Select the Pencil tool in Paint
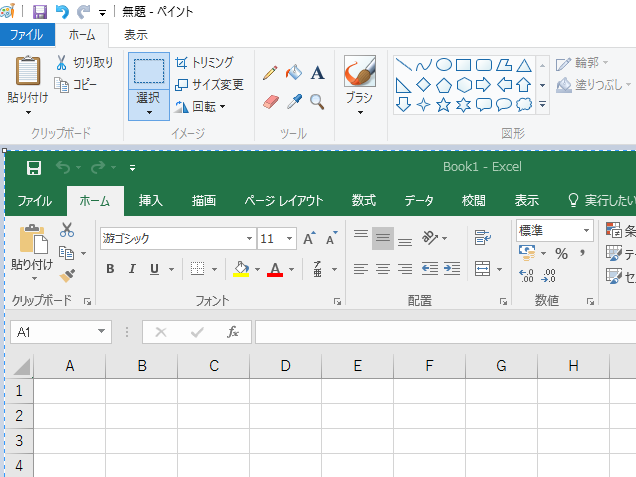This screenshot has height=477, width=636. coord(269,73)
